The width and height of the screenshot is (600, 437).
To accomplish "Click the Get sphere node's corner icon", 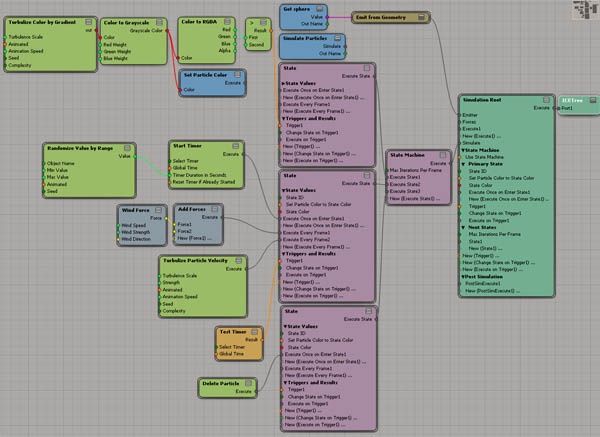I will tap(320, 9).
